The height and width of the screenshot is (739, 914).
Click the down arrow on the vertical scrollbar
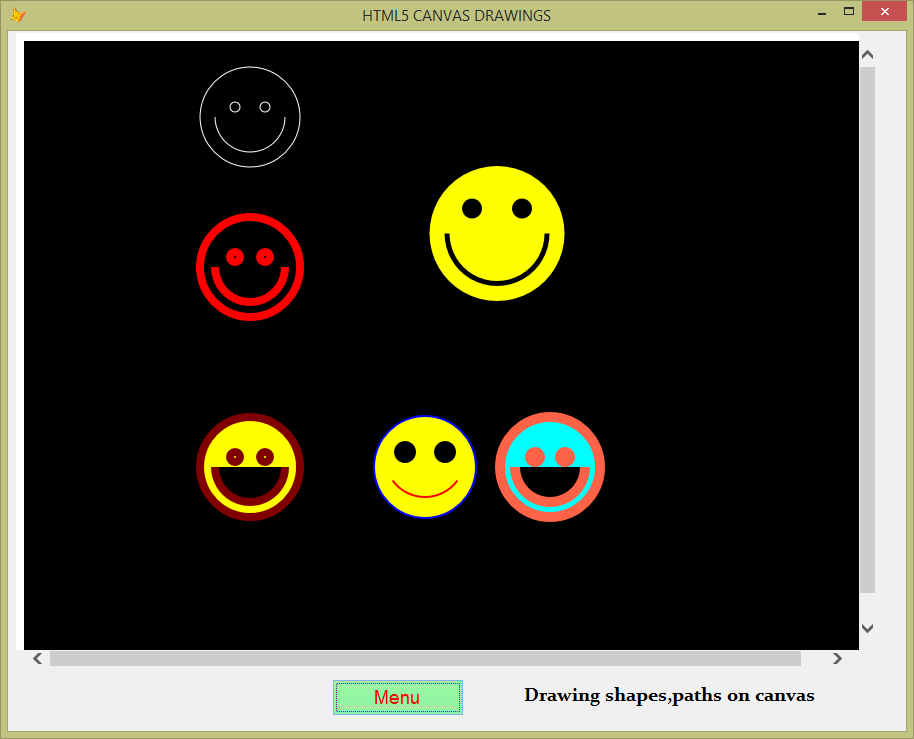[868, 628]
